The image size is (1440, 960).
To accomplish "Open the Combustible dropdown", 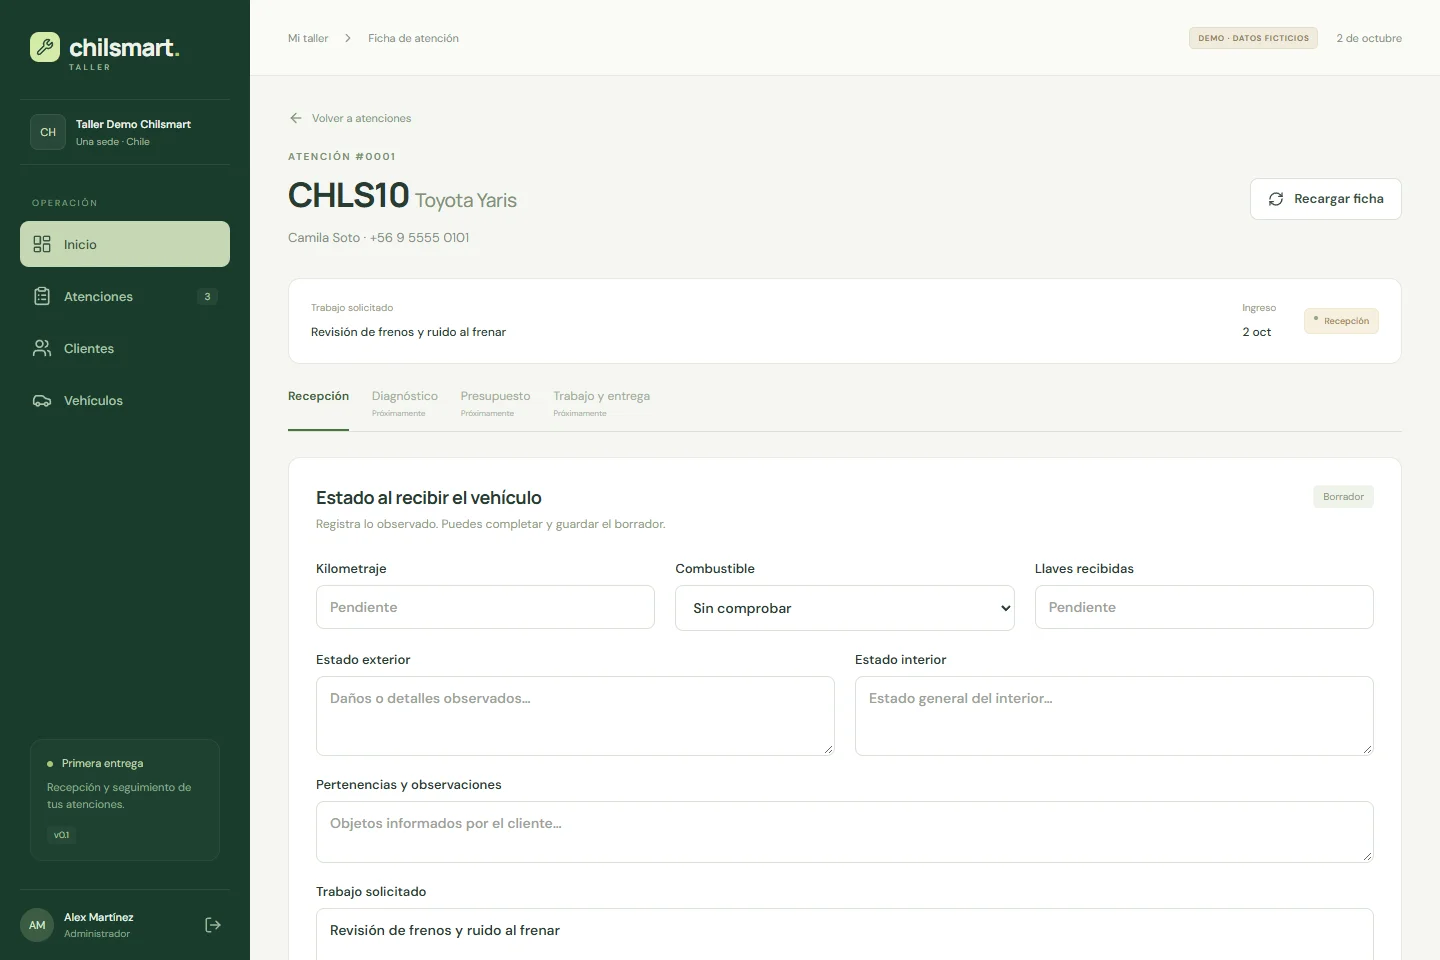I will click(845, 608).
